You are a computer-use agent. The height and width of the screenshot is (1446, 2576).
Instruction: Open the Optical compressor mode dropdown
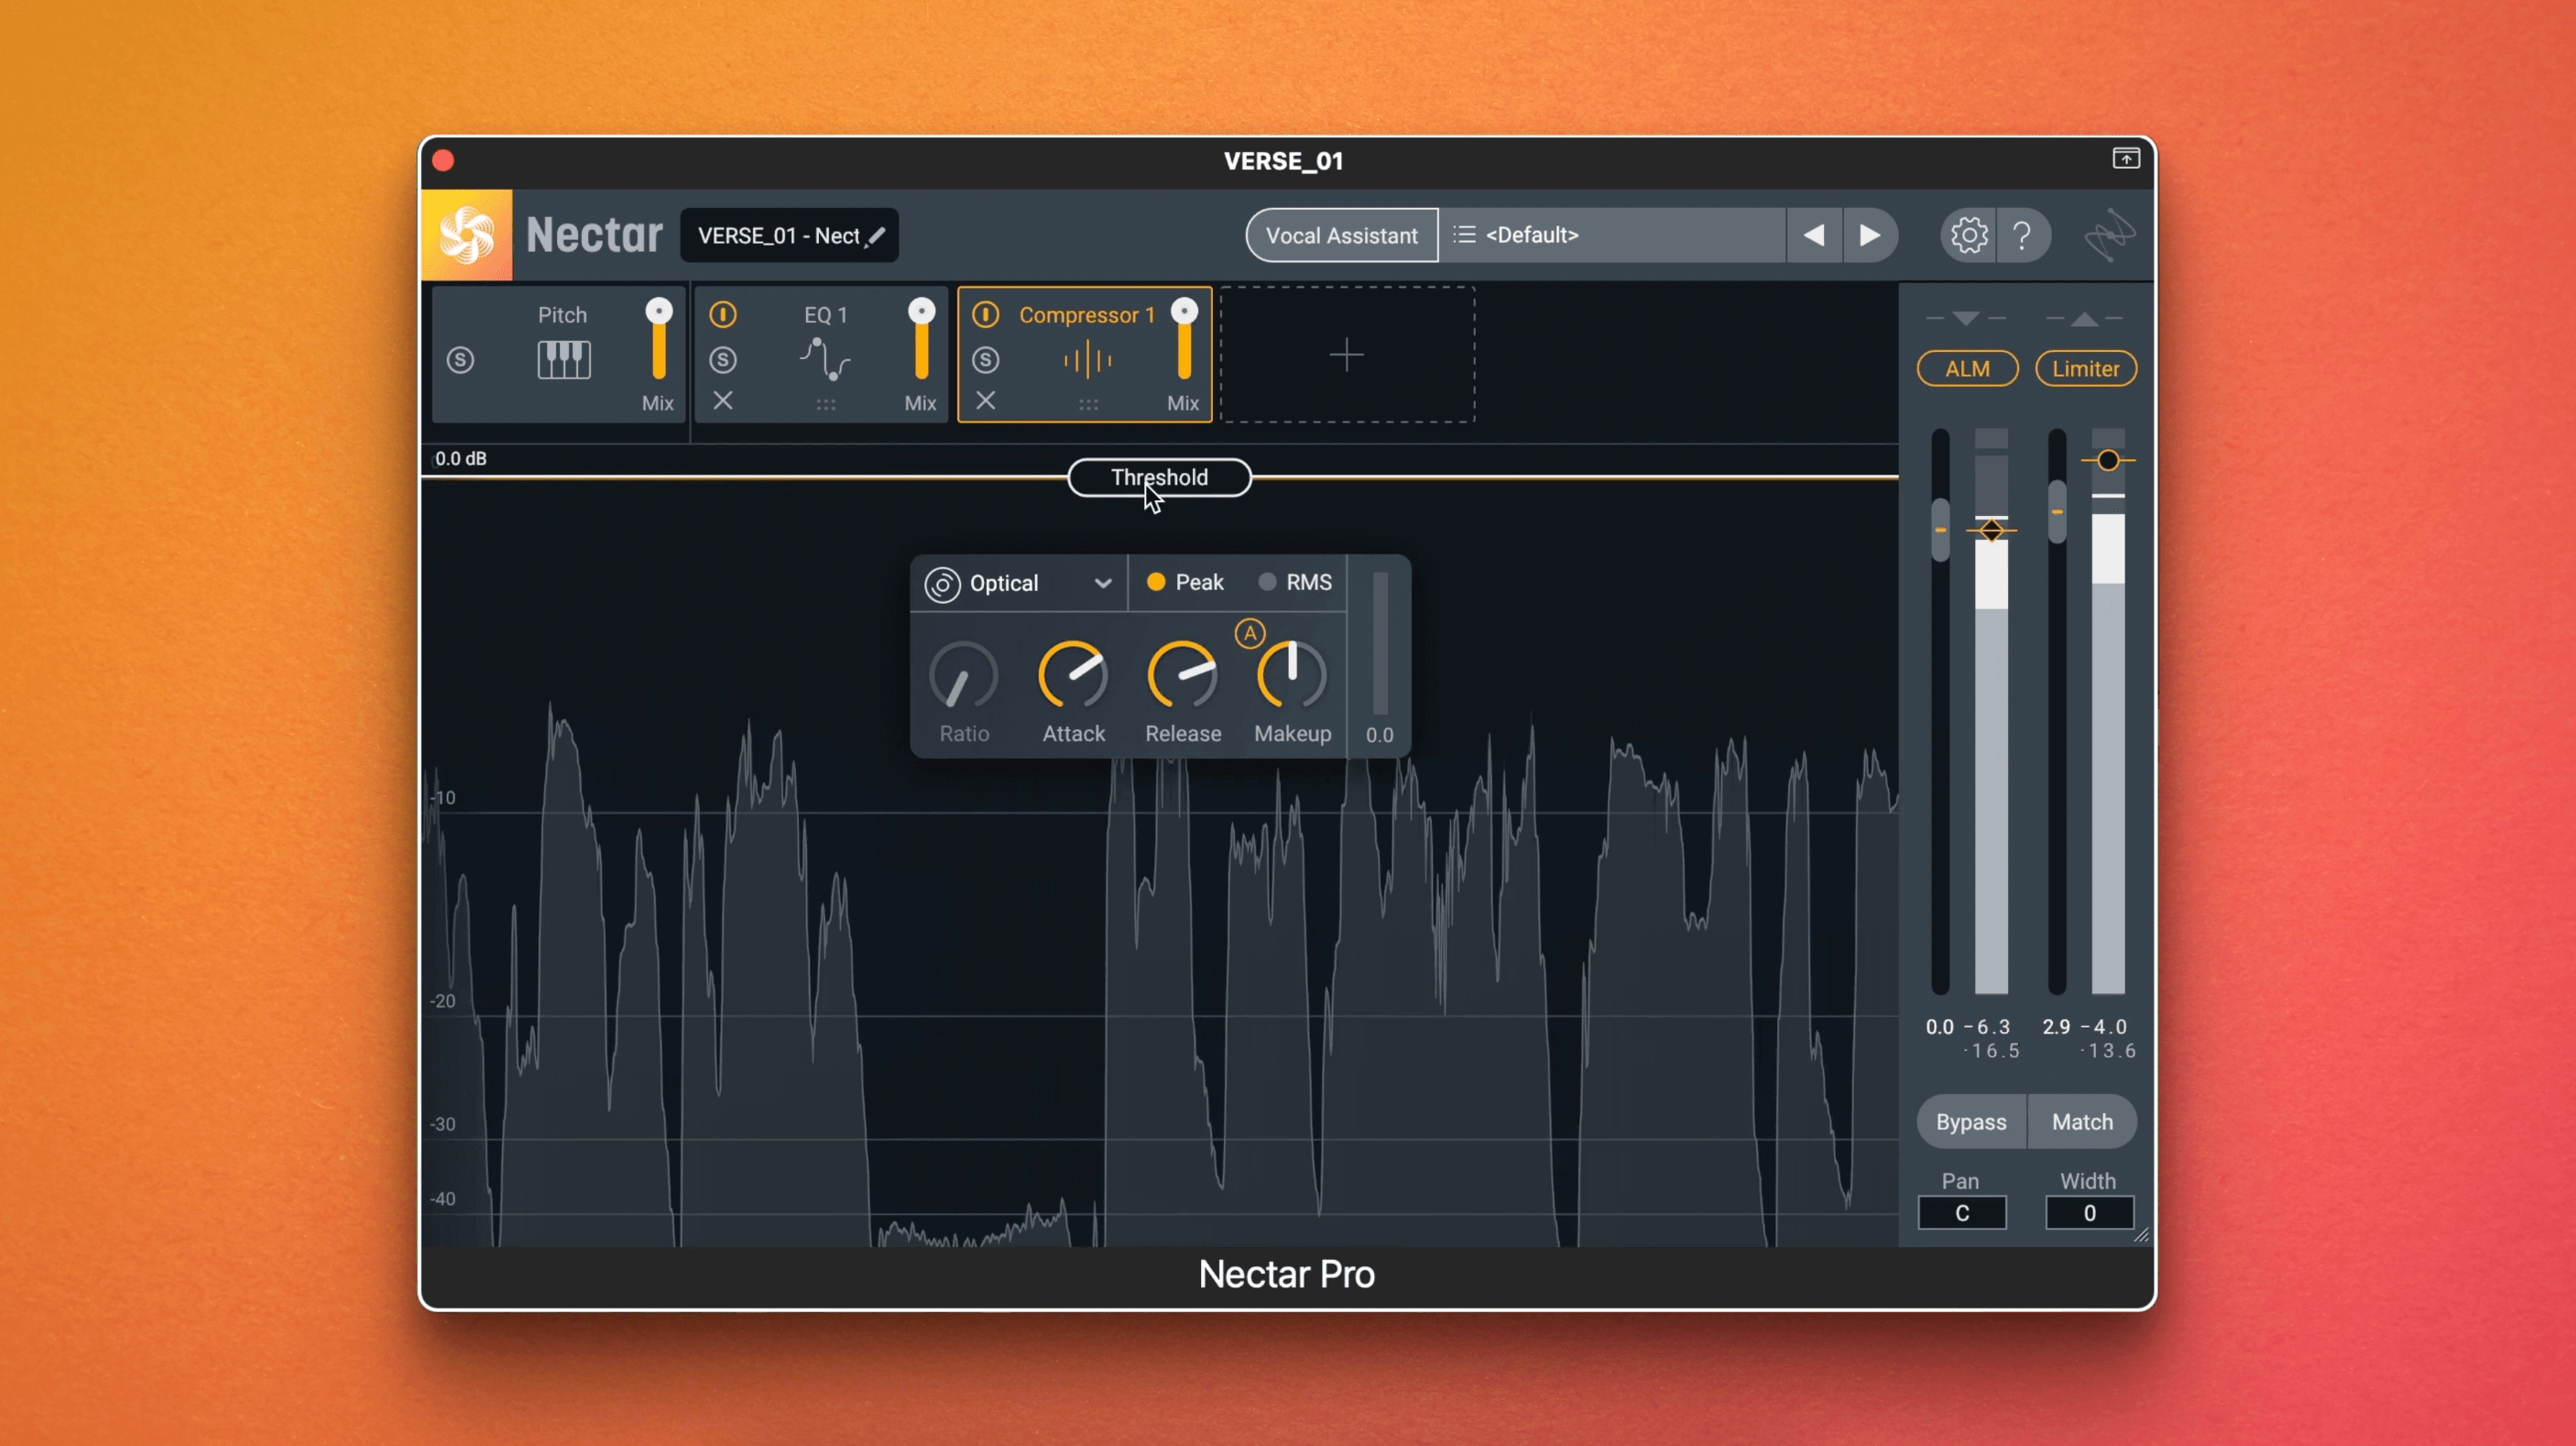point(1102,583)
